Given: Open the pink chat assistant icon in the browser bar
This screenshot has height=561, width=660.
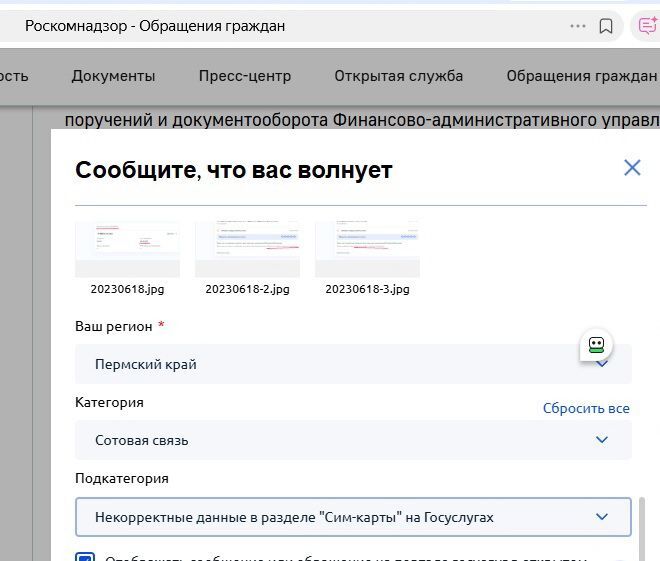Looking at the screenshot, I should click(x=647, y=26).
